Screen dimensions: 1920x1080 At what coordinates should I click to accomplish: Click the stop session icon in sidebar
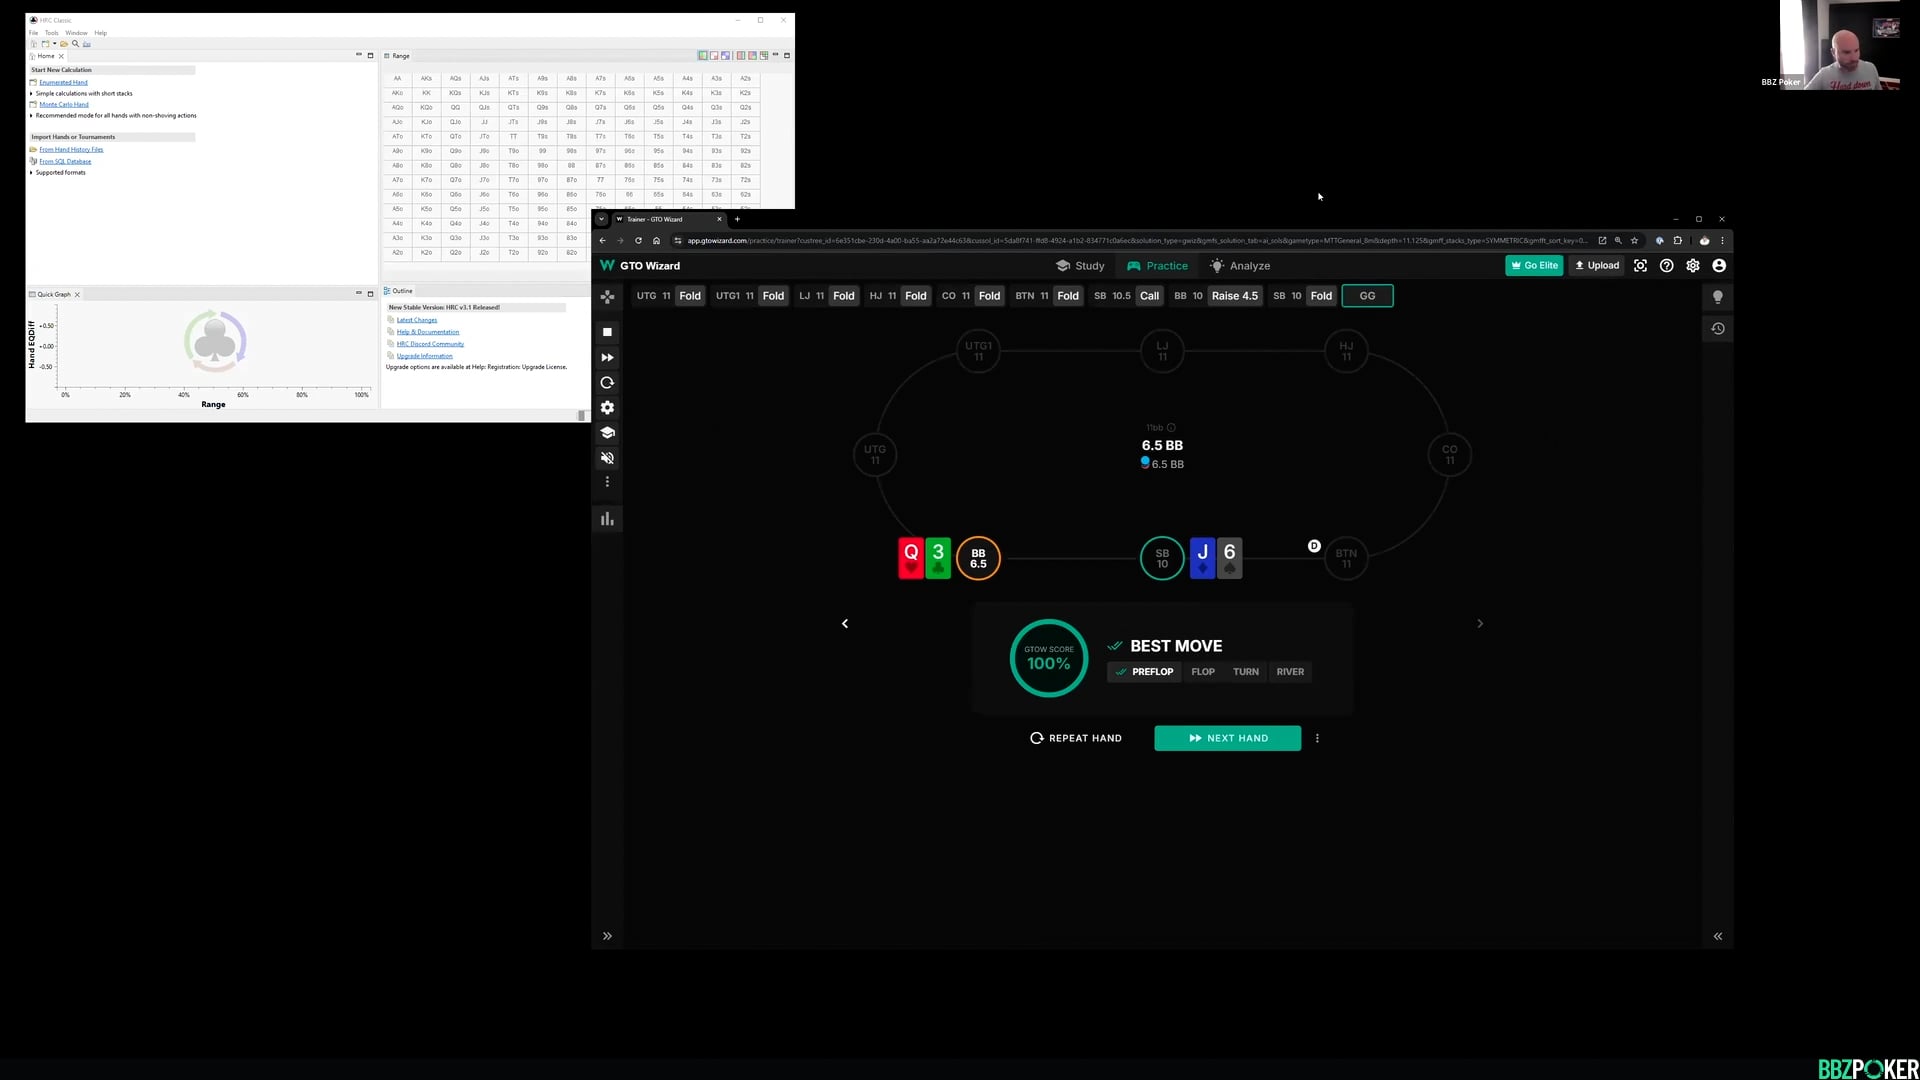(607, 332)
